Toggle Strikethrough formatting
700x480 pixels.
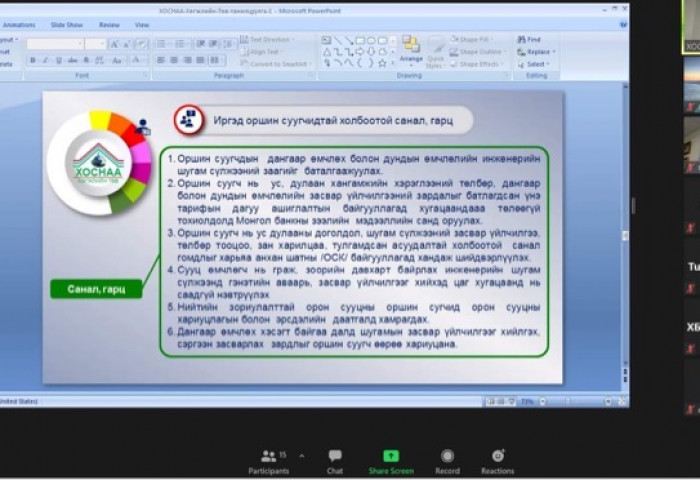coord(72,60)
